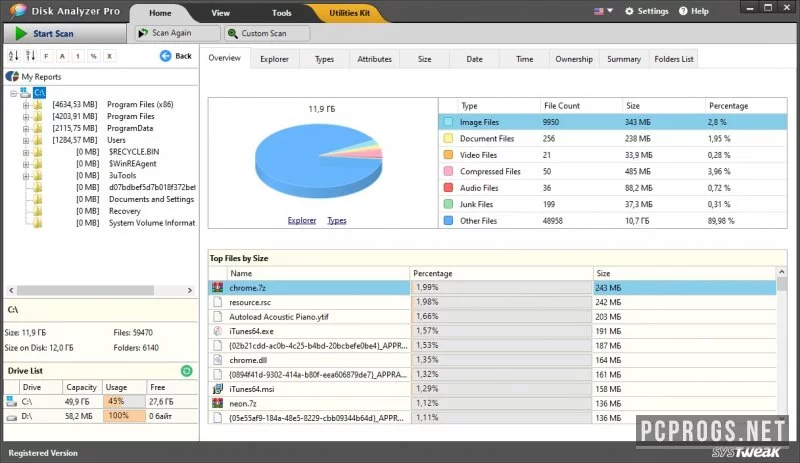The image size is (800, 463).
Task: Click the 1 toolbar icon
Action: pos(78,56)
